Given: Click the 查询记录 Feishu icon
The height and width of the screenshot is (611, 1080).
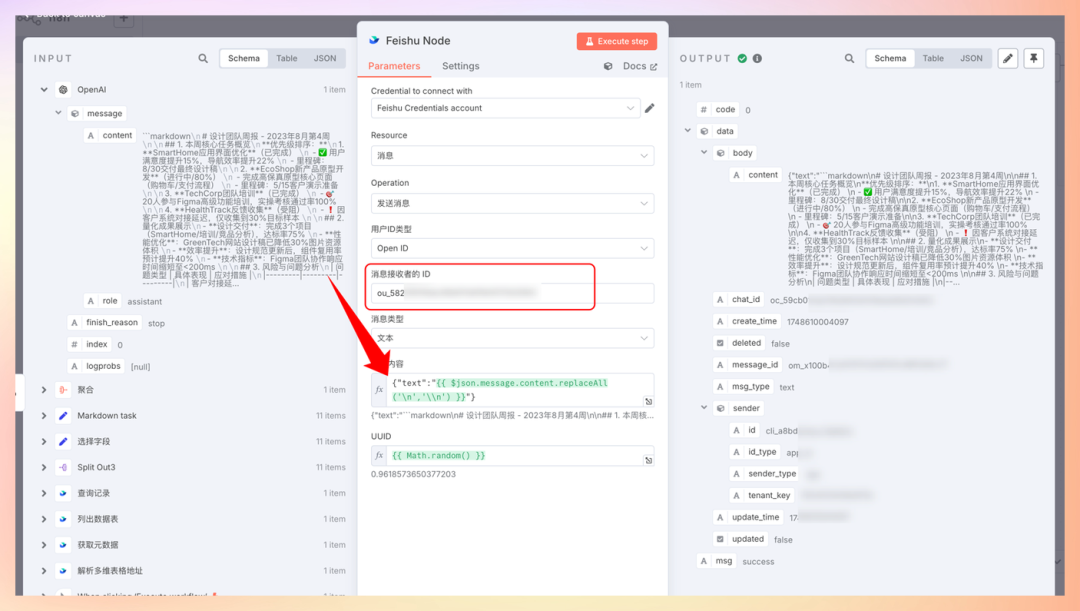Looking at the screenshot, I should point(63,493).
